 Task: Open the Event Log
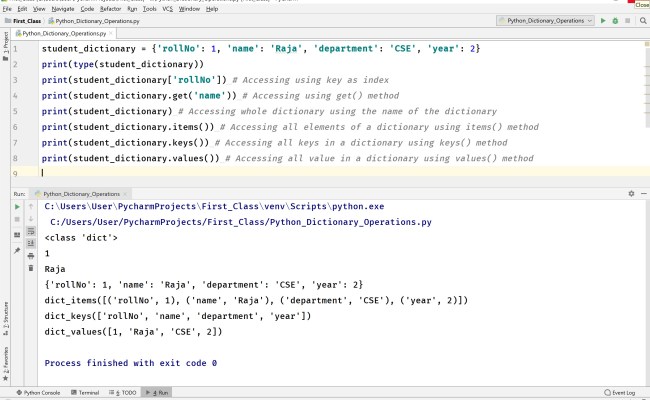[x=620, y=393]
